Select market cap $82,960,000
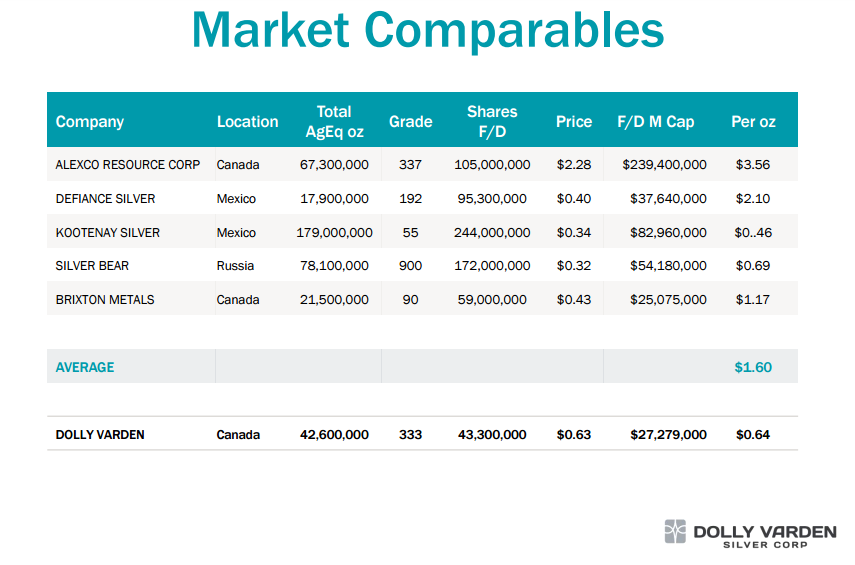Image resolution: width=855 pixels, height=565 pixels. coord(669,233)
